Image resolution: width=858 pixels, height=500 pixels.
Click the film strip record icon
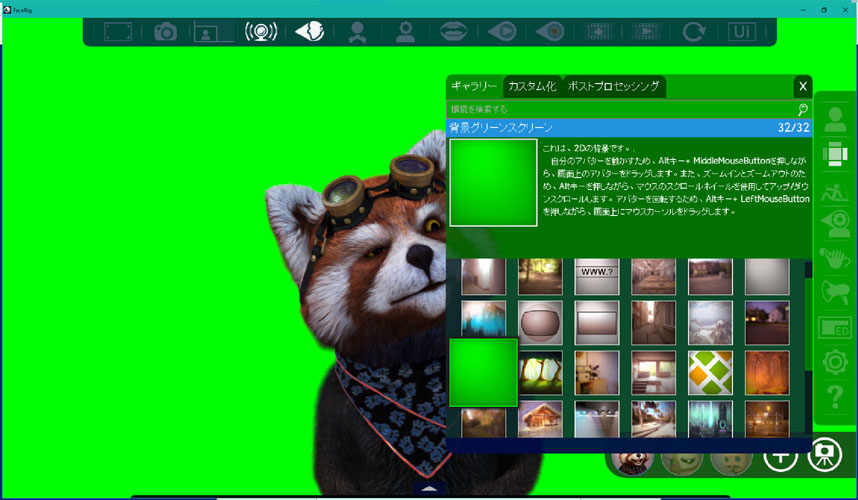(598, 32)
